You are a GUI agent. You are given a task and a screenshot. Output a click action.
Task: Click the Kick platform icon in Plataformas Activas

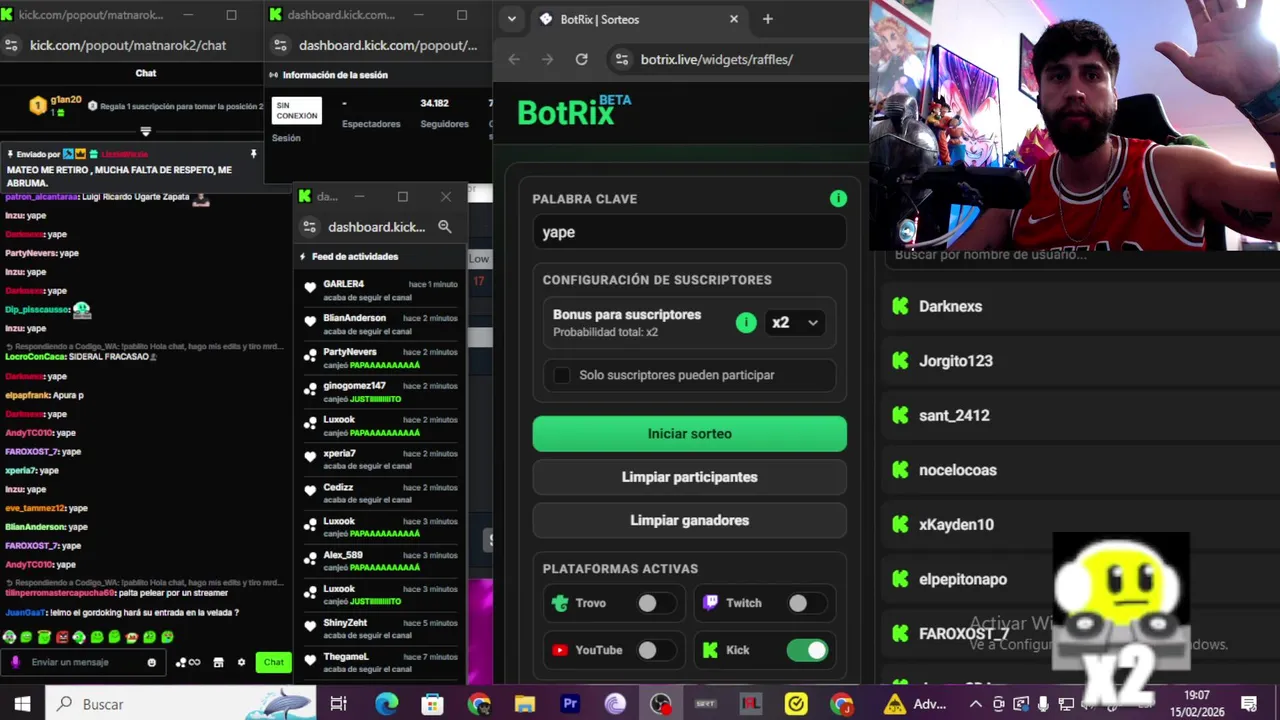click(711, 650)
